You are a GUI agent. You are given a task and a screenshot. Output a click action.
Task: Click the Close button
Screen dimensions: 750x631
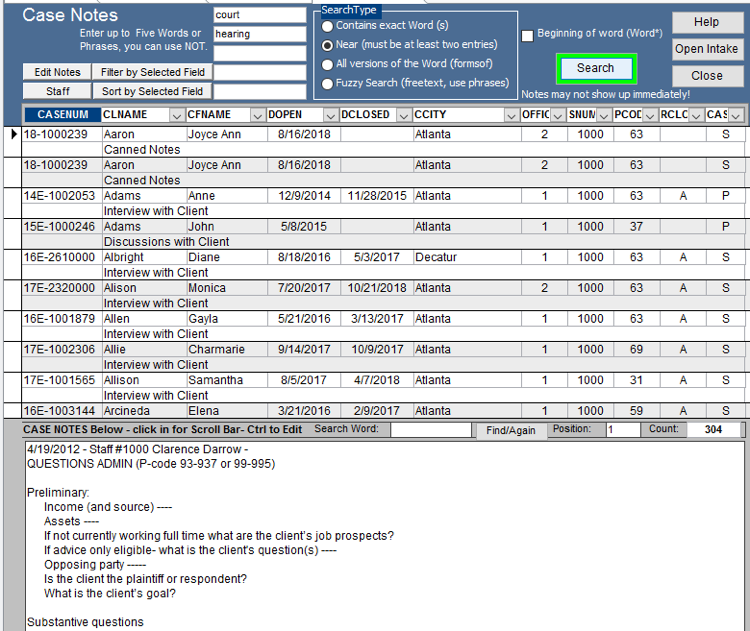click(x=706, y=75)
